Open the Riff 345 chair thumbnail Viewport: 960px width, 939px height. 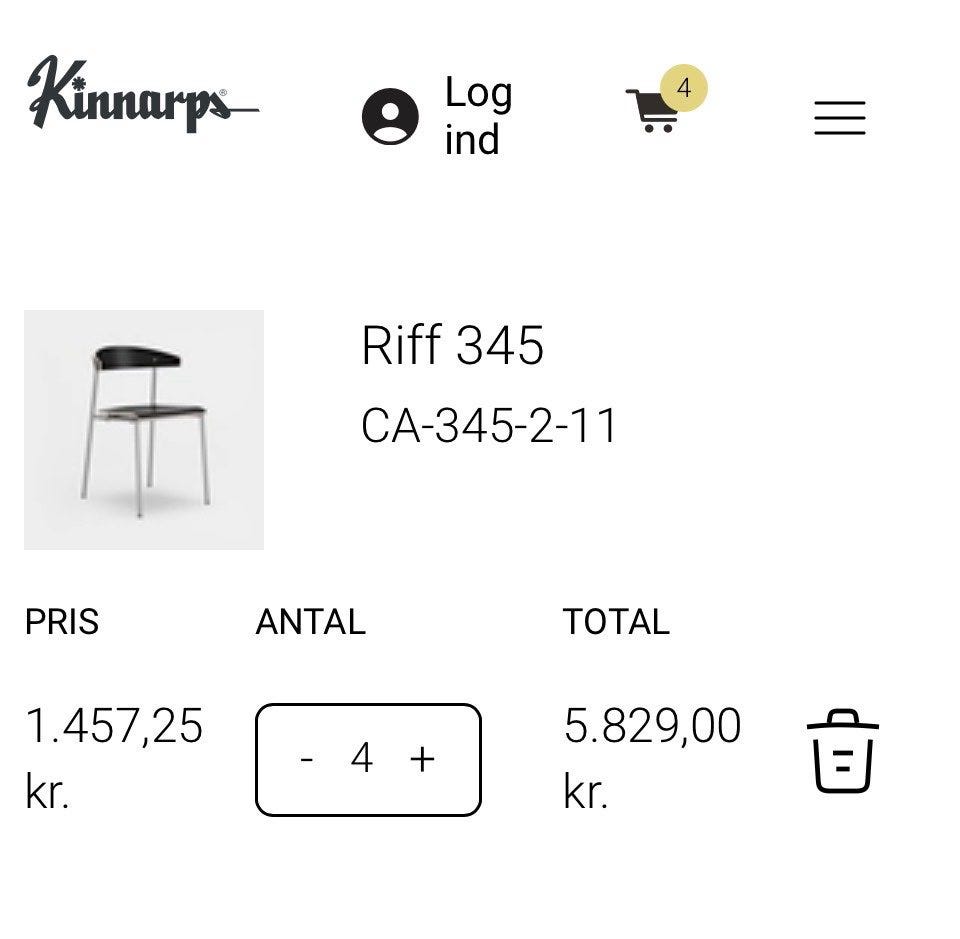[x=144, y=430]
